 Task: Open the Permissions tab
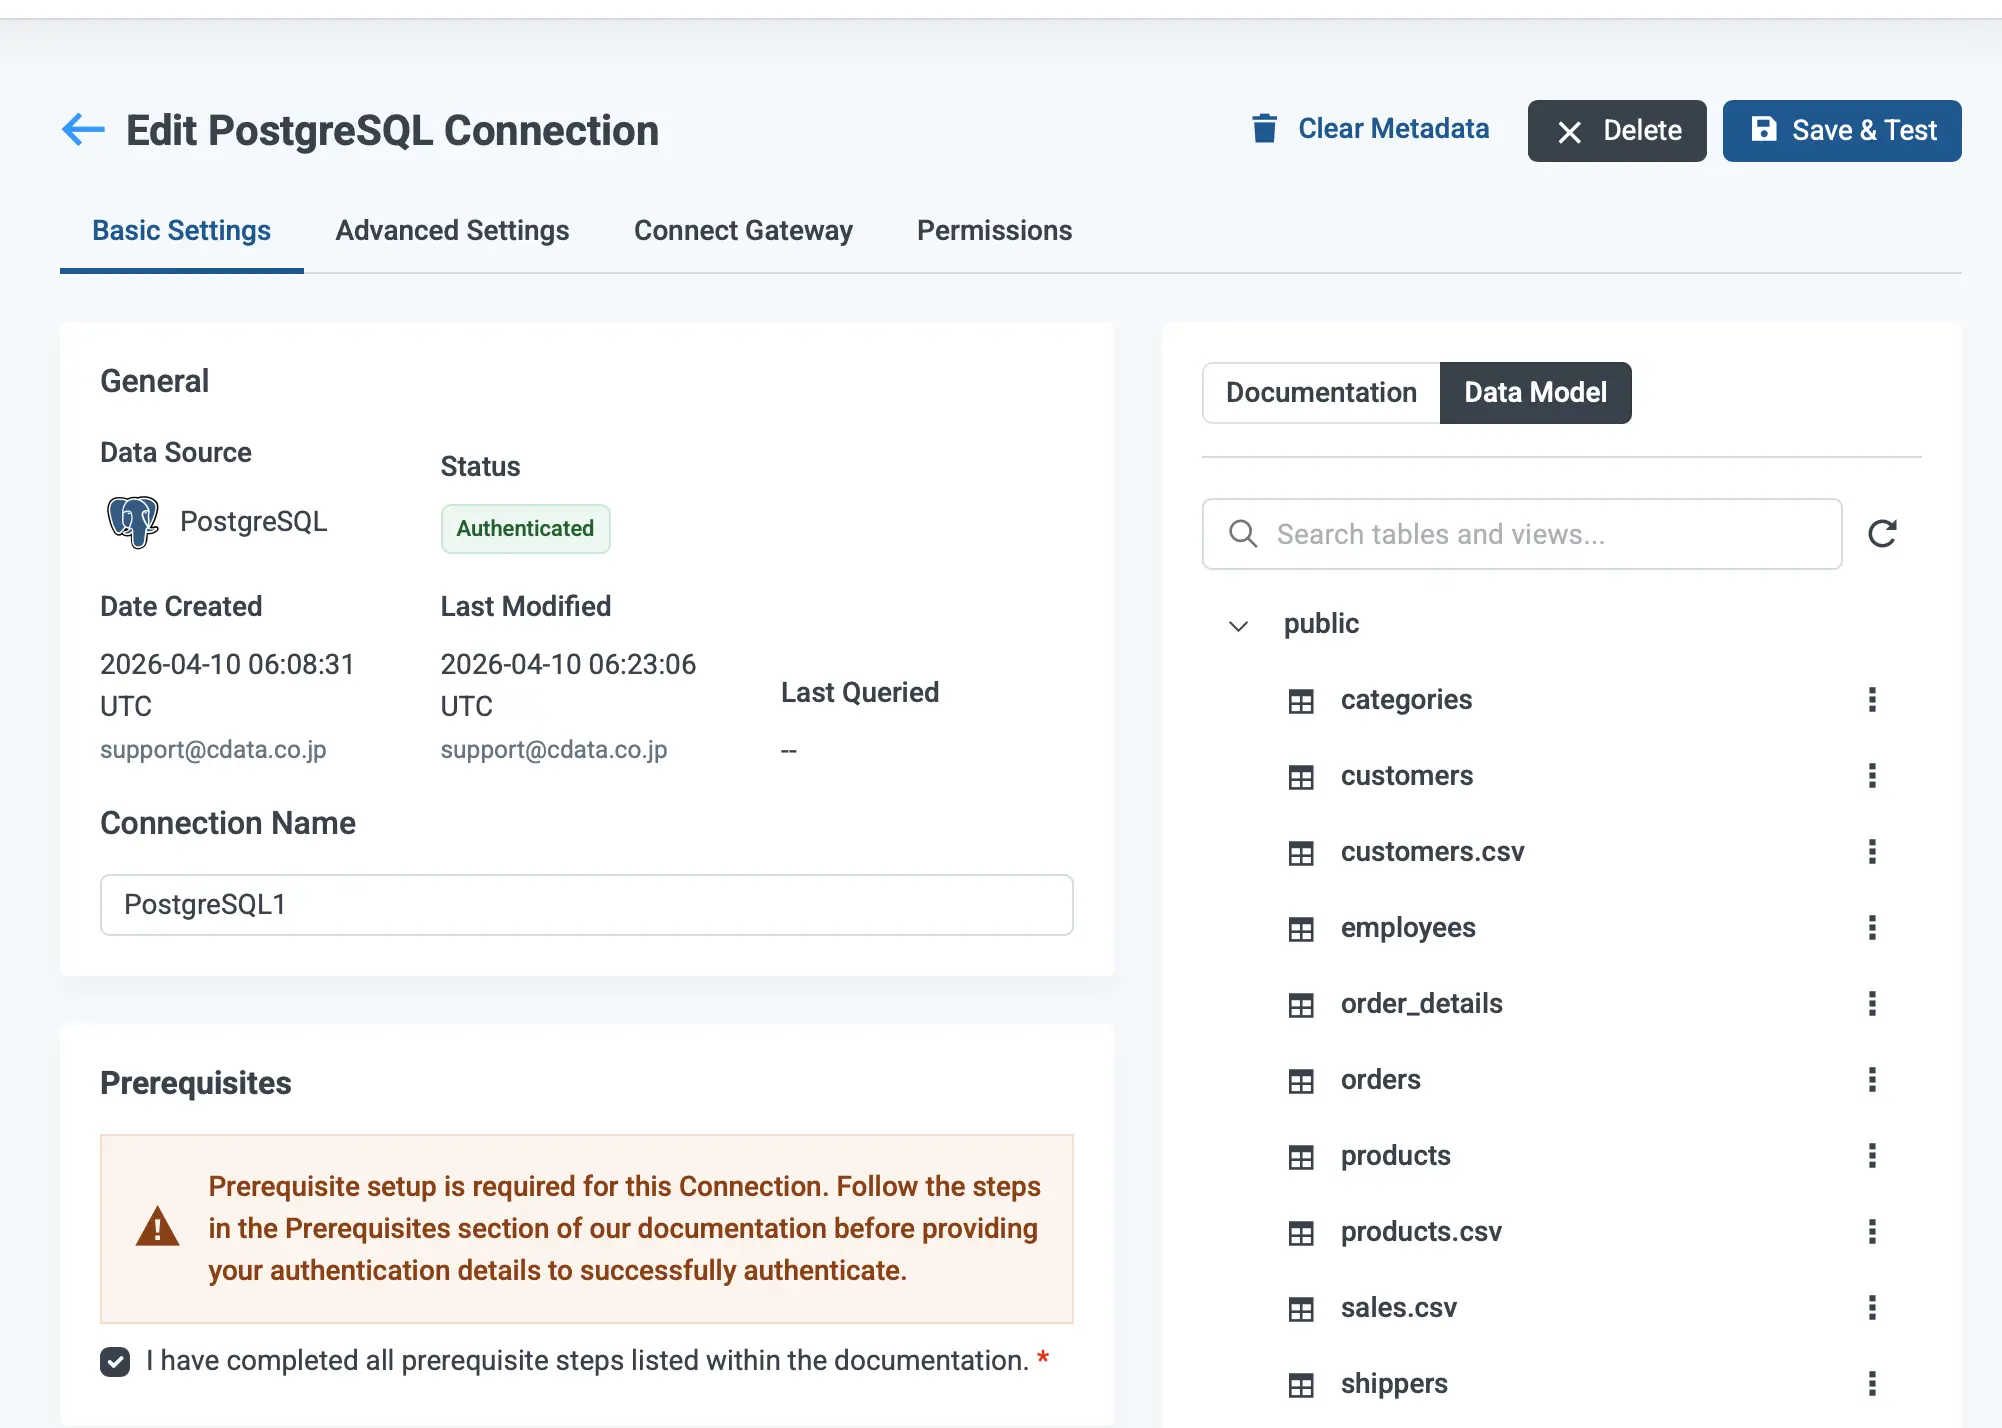[994, 231]
